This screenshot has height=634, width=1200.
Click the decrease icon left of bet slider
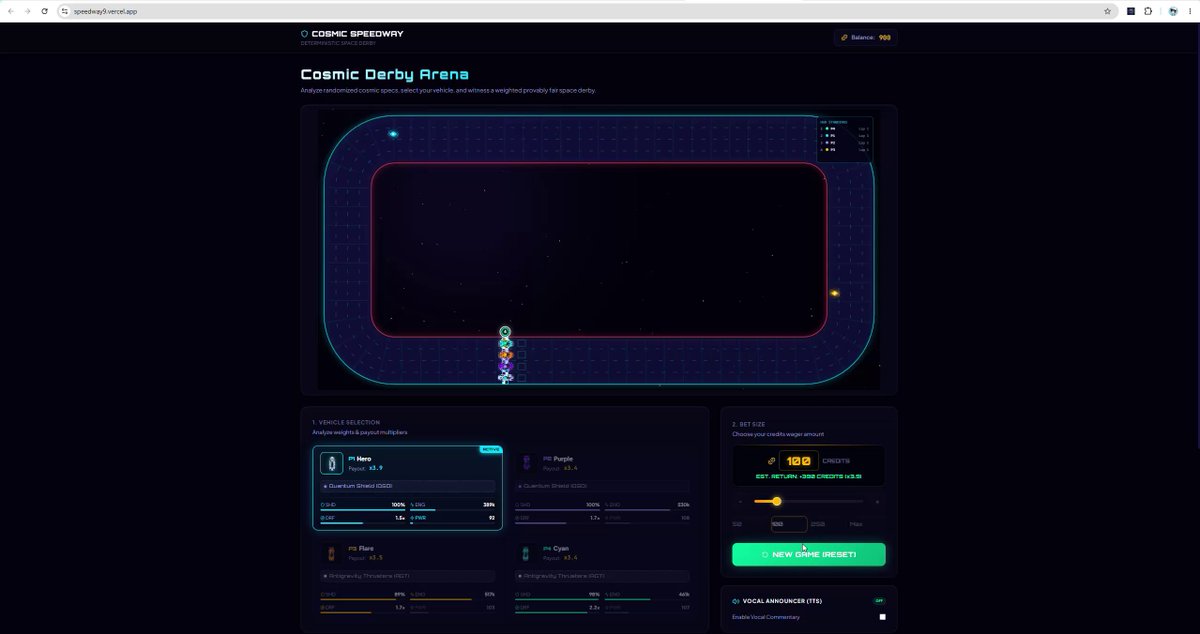[740, 501]
